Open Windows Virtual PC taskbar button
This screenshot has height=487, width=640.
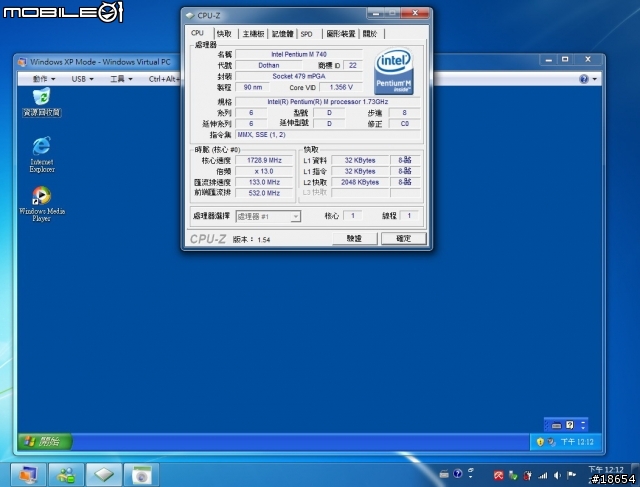[28, 474]
